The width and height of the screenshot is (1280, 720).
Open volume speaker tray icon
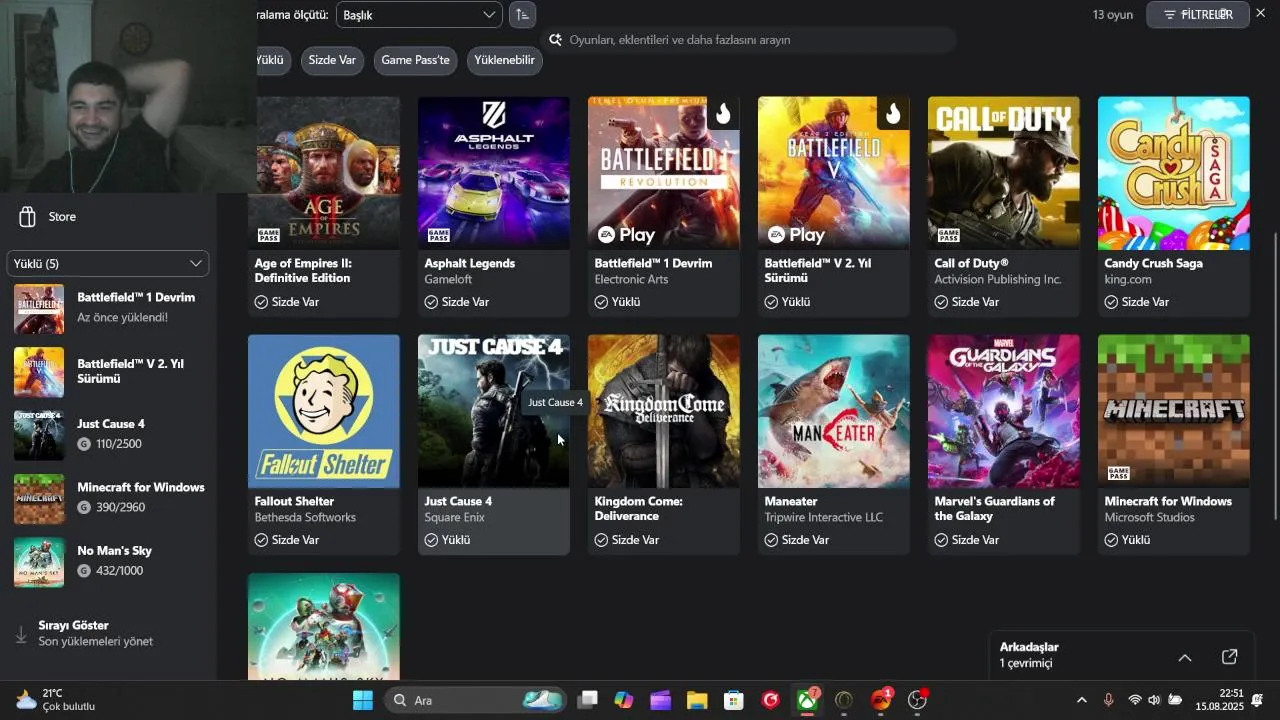pyautogui.click(x=1154, y=700)
